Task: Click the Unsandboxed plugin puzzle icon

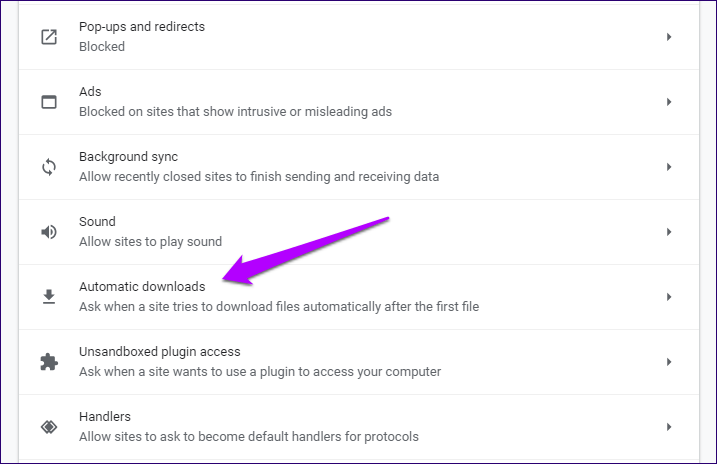Action: (49, 362)
